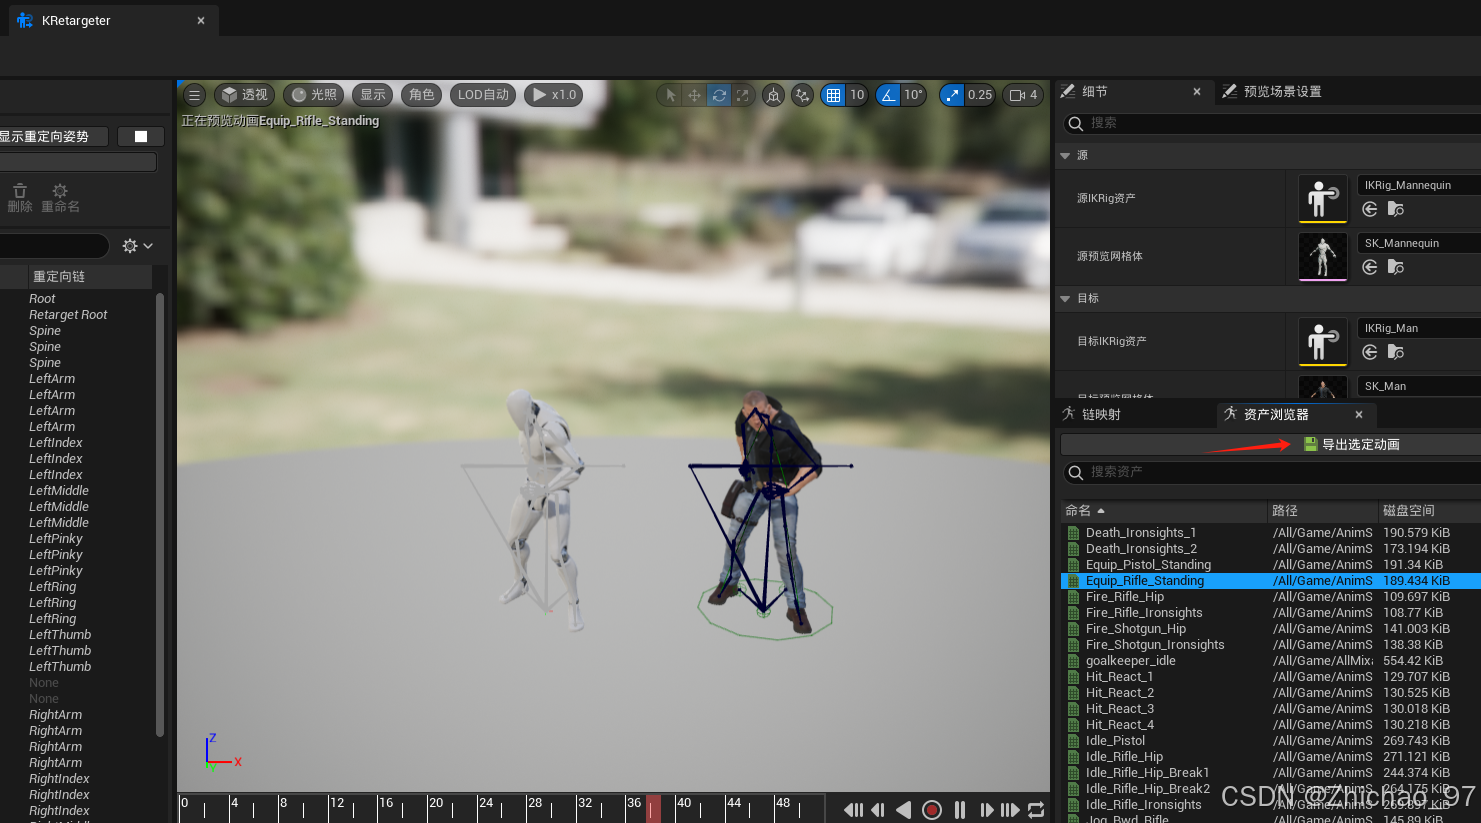
Task: Click the red timeline playhead marker
Action: click(653, 808)
